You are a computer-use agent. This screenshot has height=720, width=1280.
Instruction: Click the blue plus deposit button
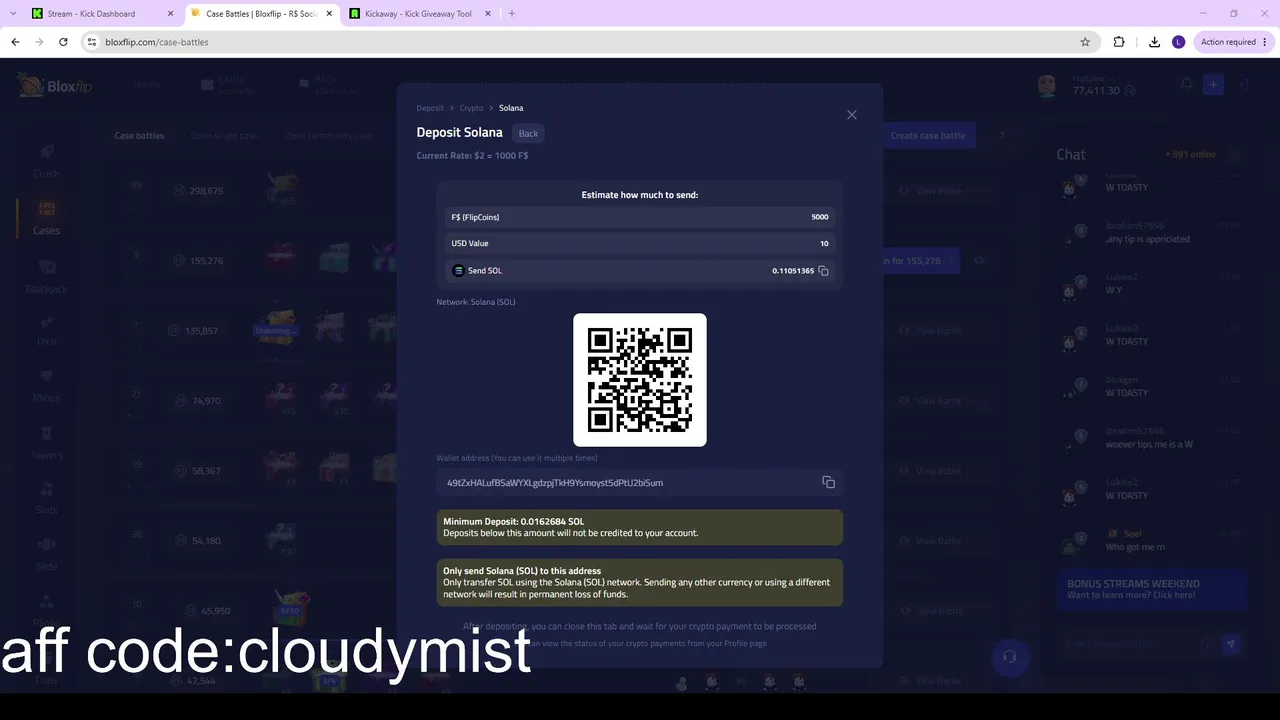(x=1213, y=85)
